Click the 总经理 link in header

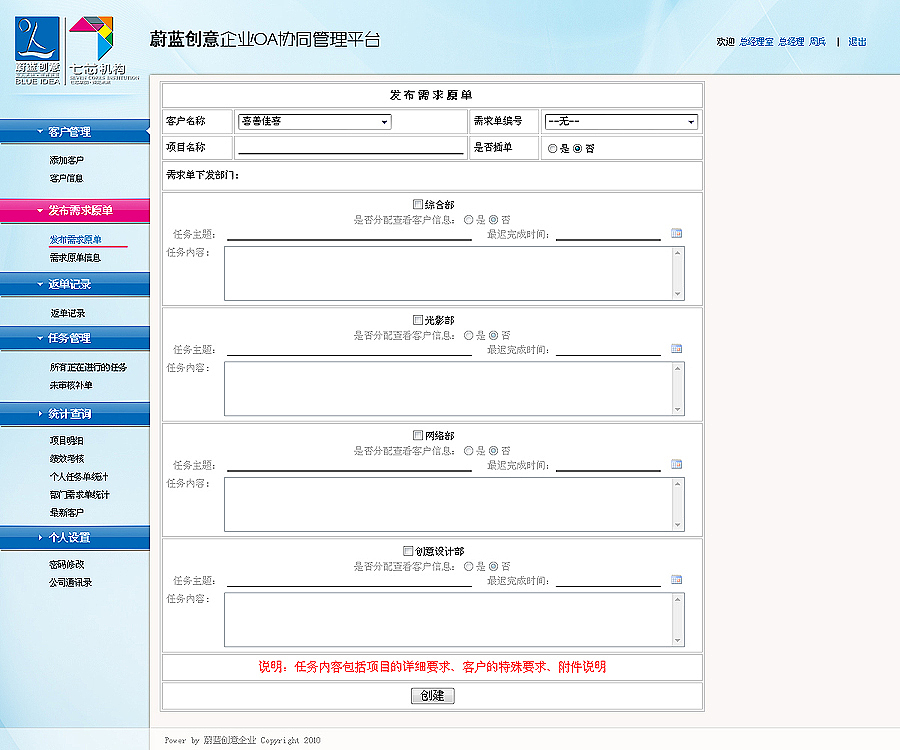coord(791,41)
